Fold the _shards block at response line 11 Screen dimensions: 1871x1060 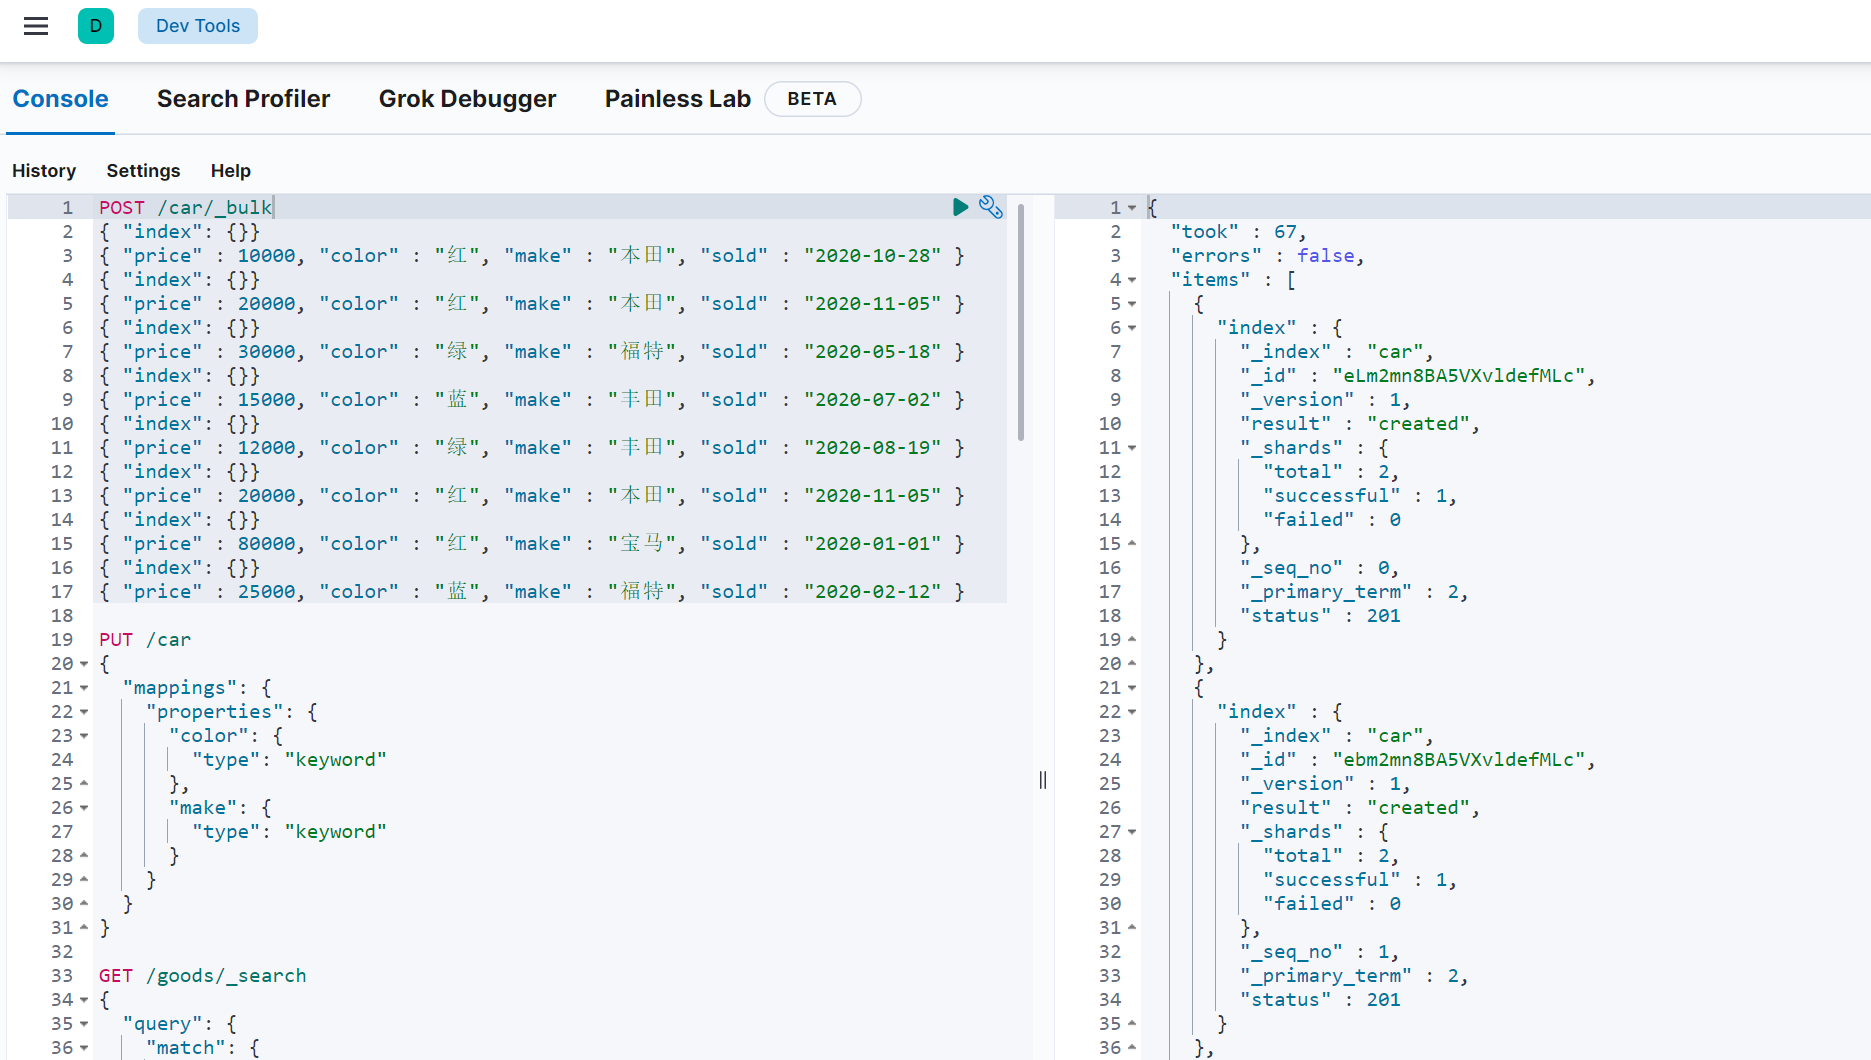tap(1132, 448)
